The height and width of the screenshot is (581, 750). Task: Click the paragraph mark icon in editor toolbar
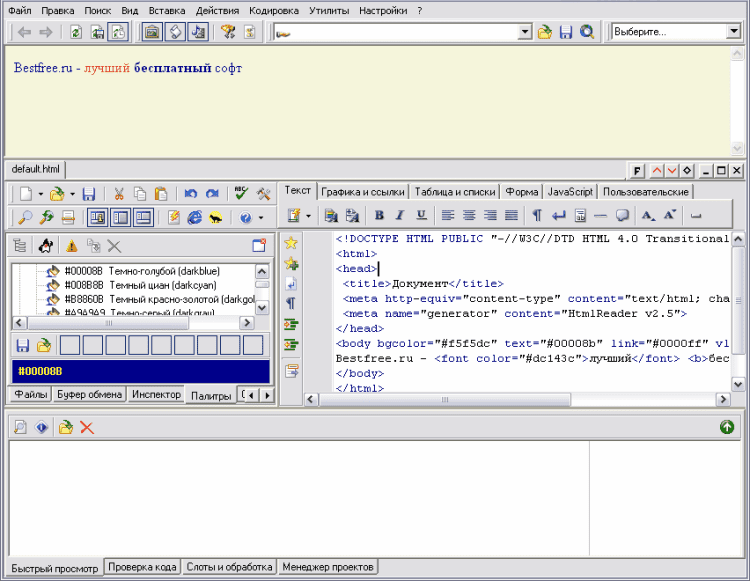537,215
